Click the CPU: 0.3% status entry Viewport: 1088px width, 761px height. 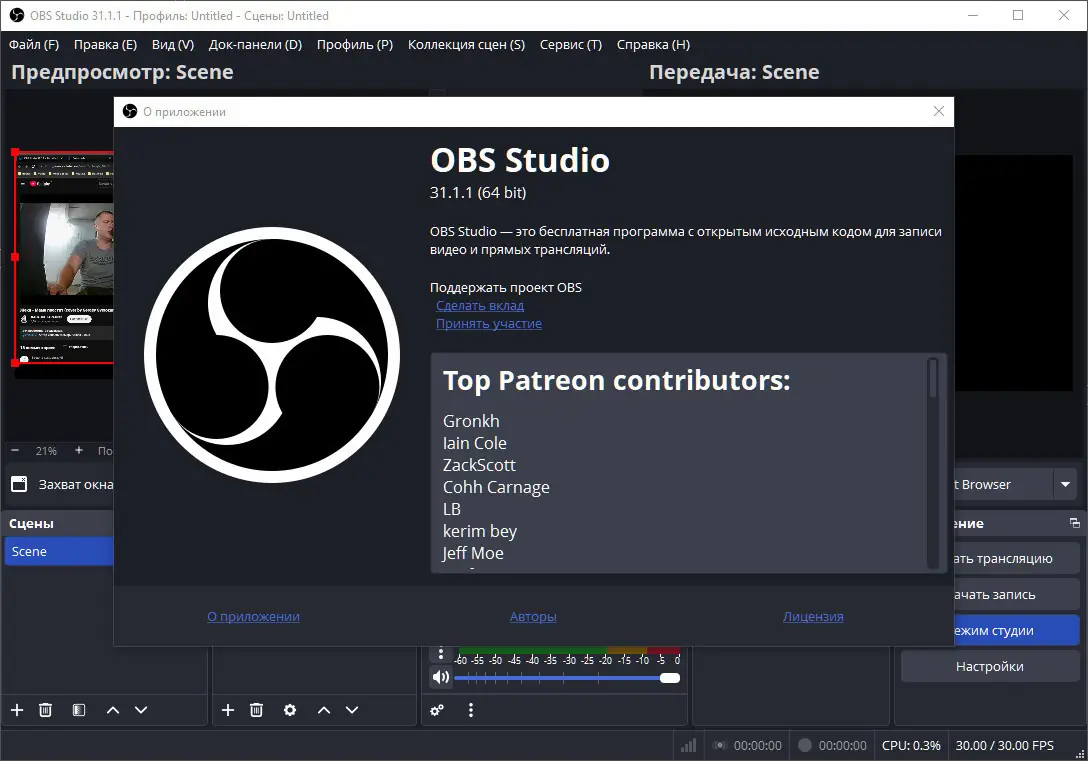click(911, 745)
